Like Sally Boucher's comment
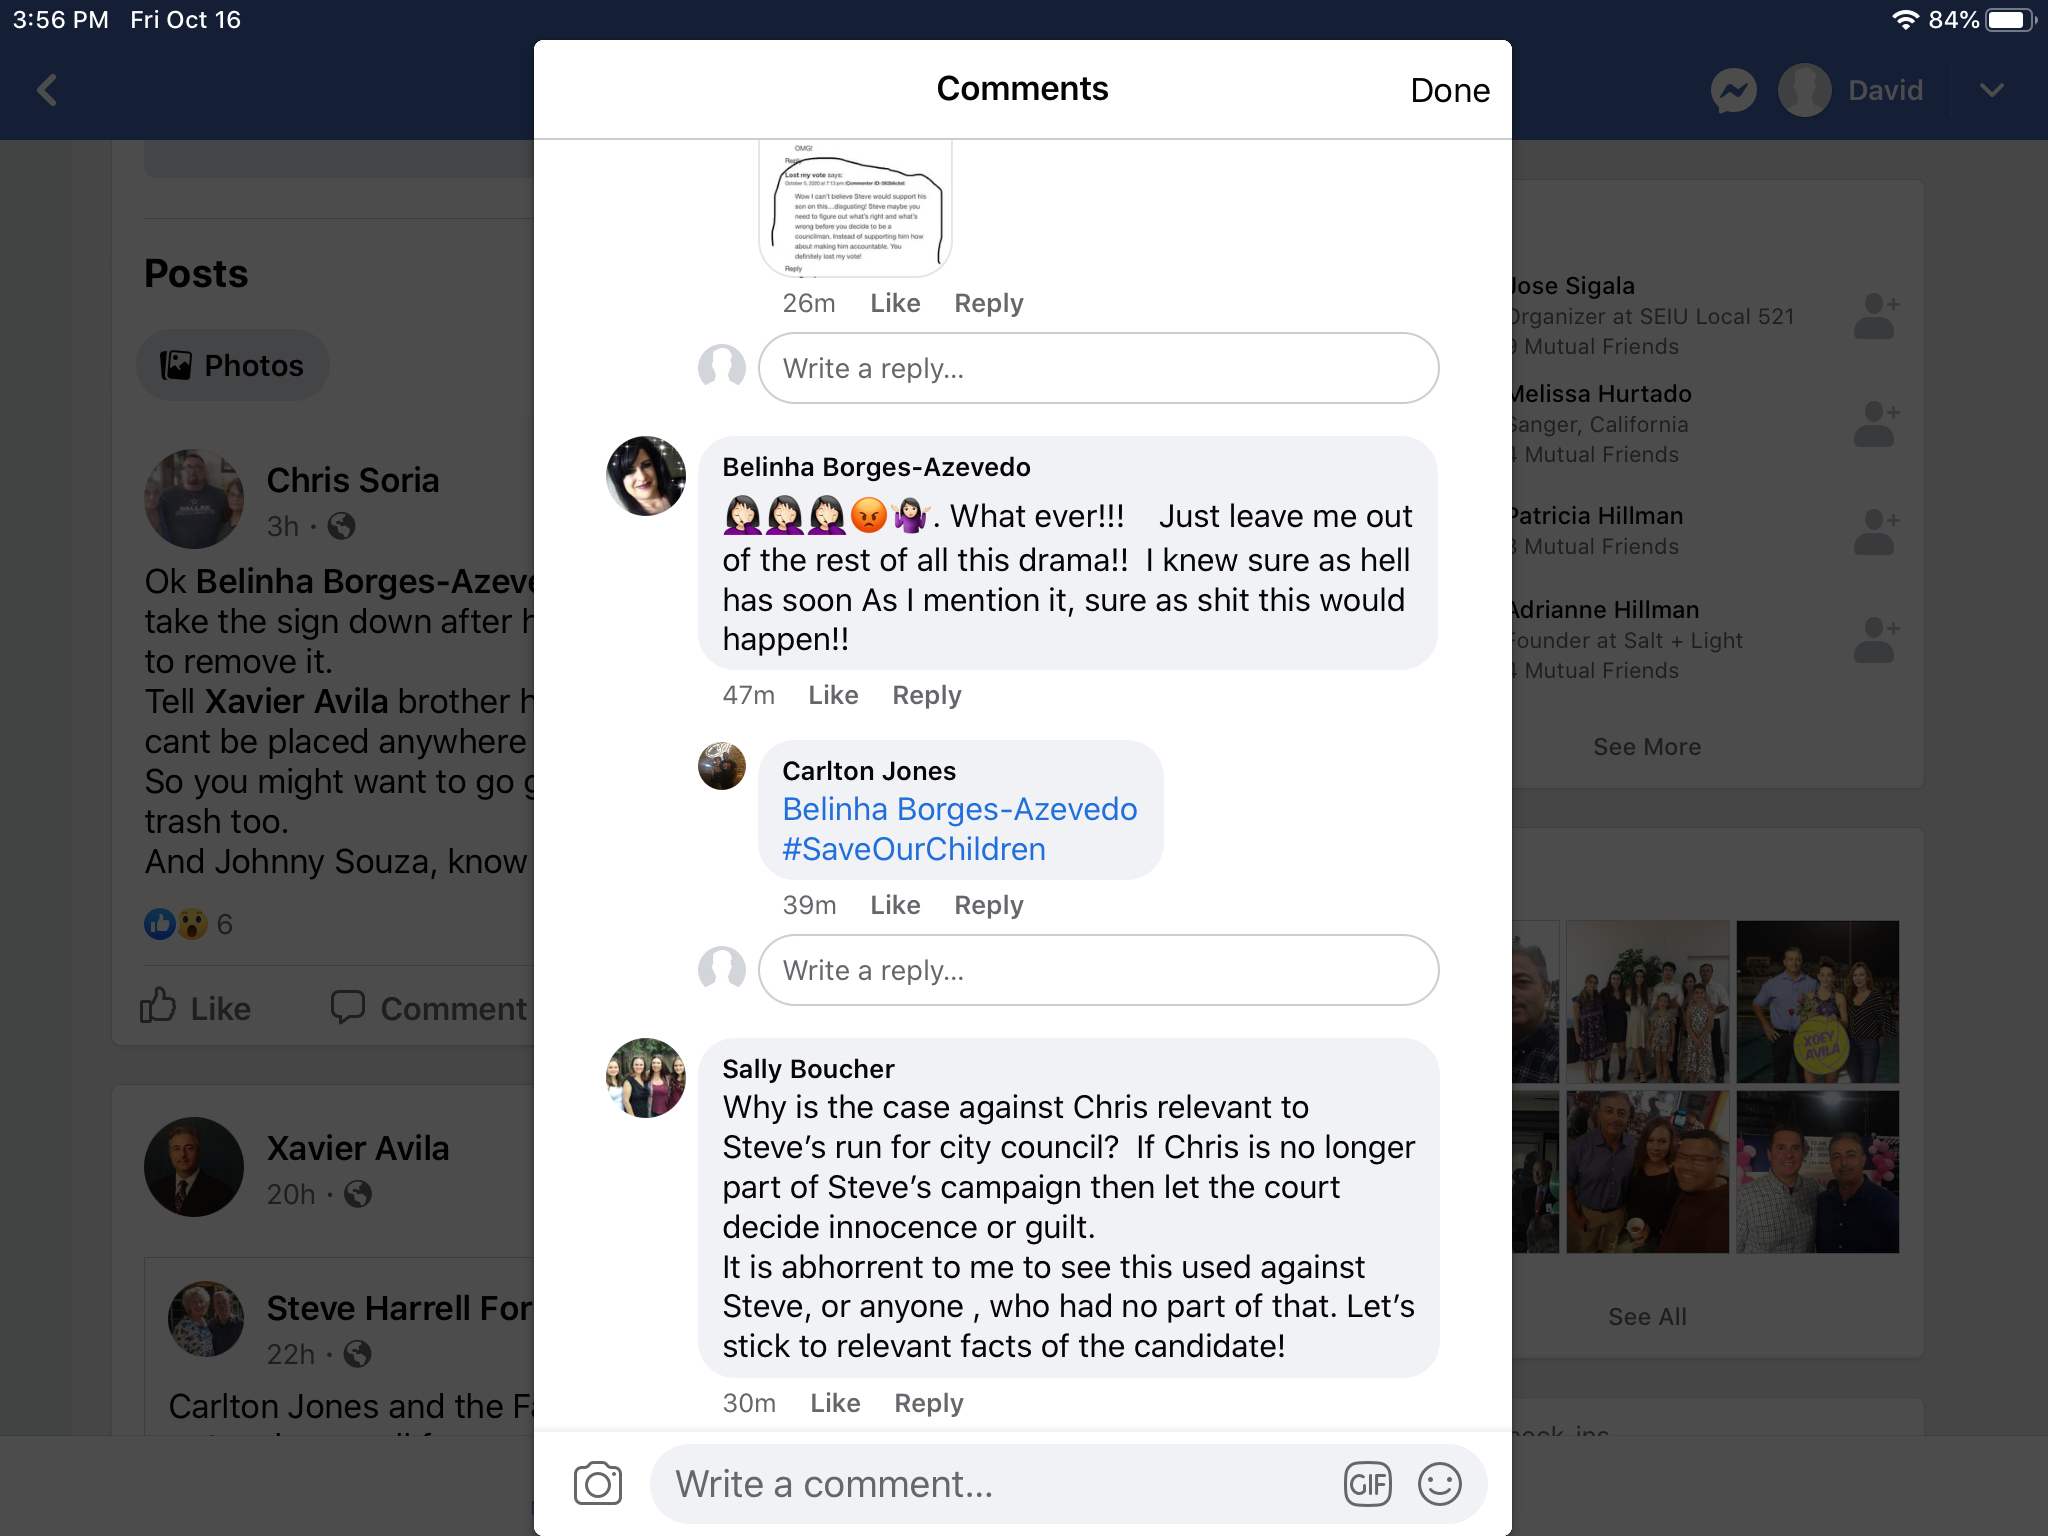Image resolution: width=2048 pixels, height=1536 pixels. point(835,1403)
